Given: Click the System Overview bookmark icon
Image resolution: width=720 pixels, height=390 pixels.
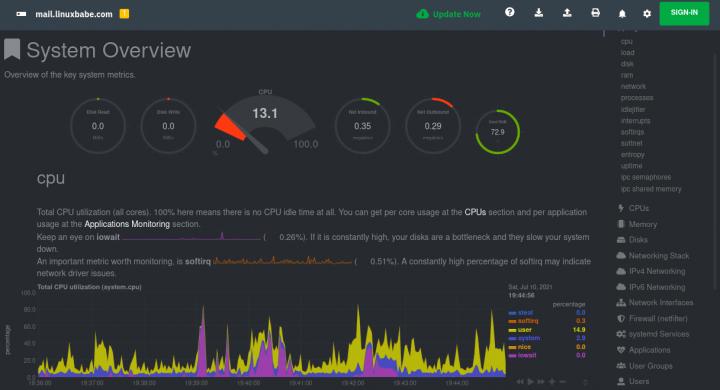Looking at the screenshot, I should click(x=12, y=49).
